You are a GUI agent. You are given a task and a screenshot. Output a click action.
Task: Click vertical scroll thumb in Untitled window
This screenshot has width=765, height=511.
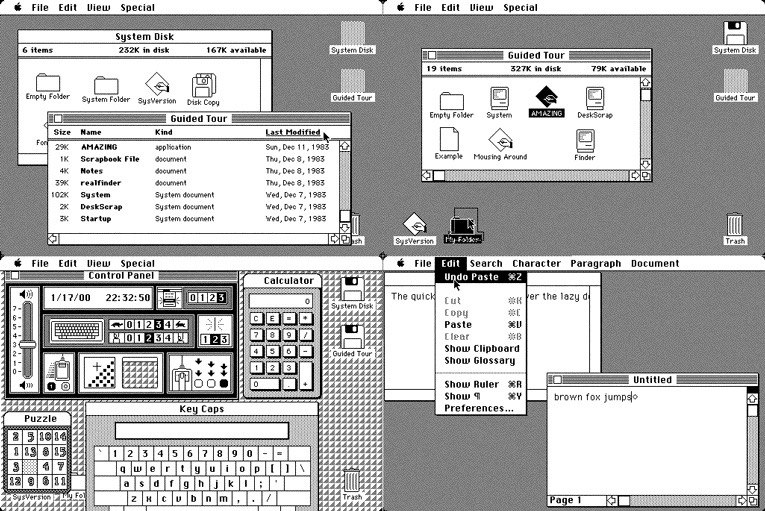752,410
